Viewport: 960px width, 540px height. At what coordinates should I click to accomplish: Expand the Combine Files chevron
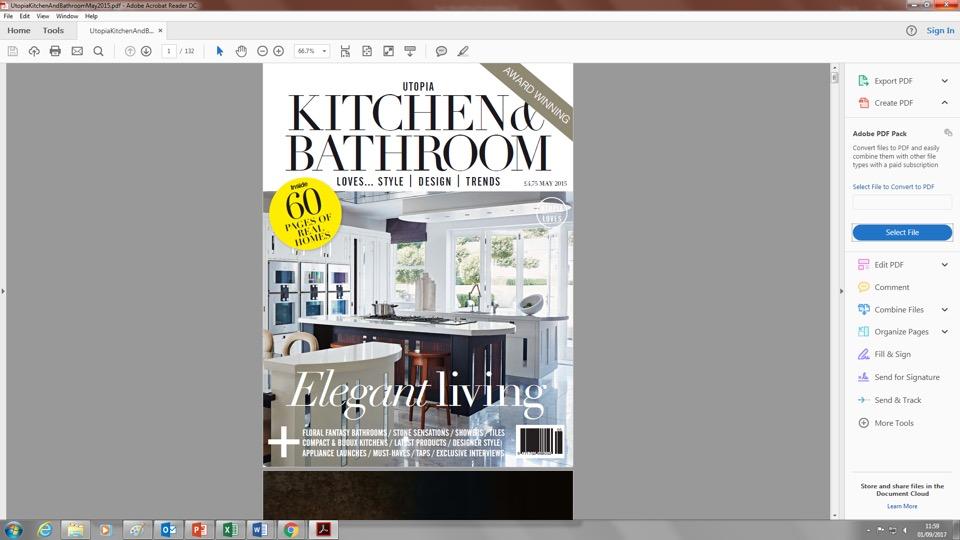pyautogui.click(x=945, y=310)
